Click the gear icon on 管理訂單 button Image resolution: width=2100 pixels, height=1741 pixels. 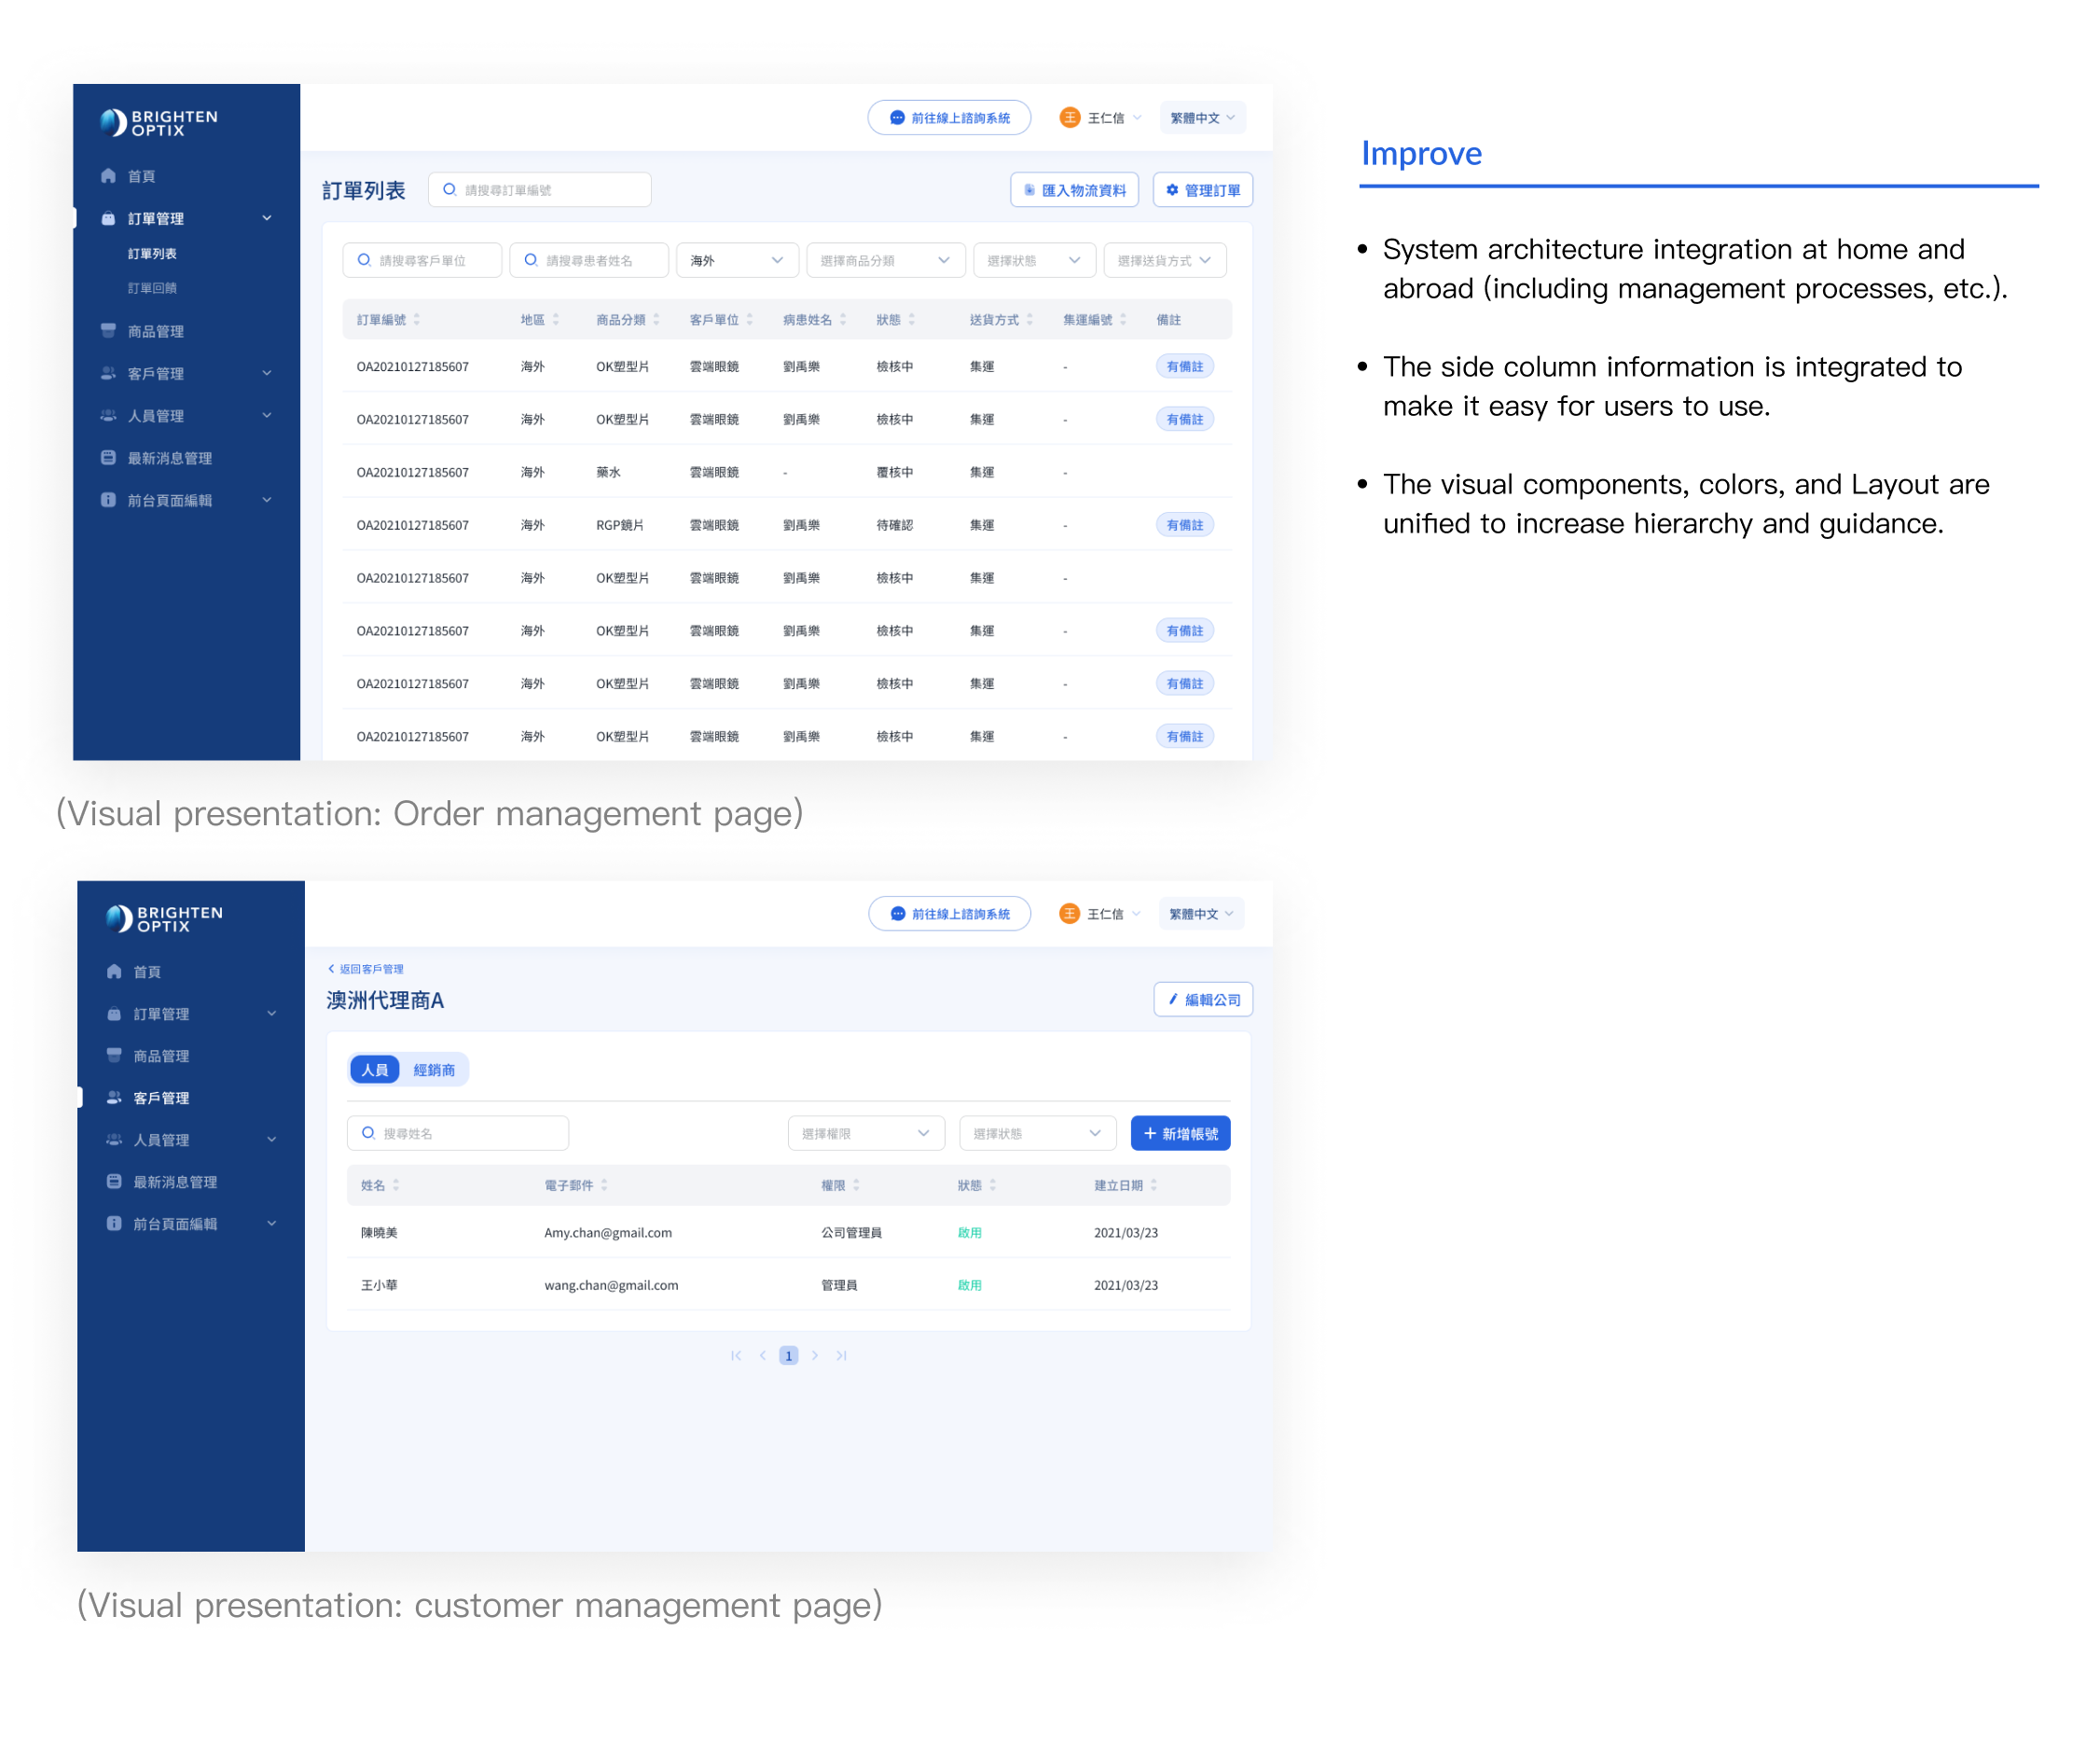[1172, 190]
